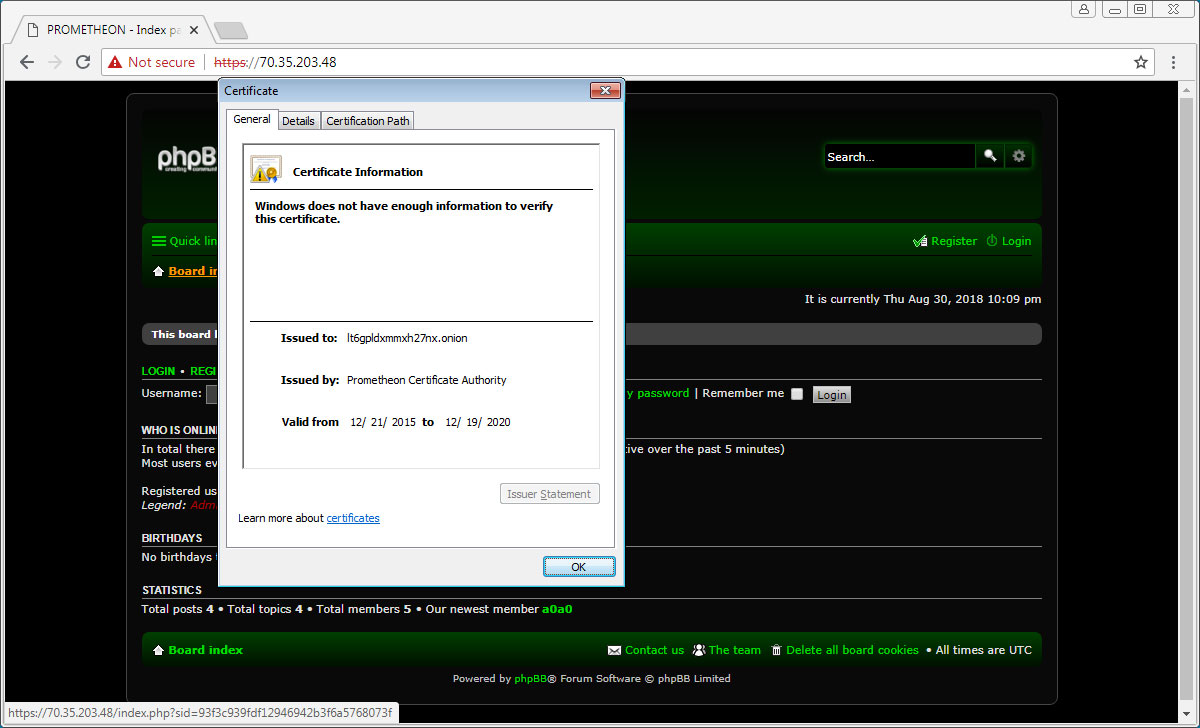The width and height of the screenshot is (1200, 728).
Task: Click the Issuer Statement button
Action: click(x=549, y=494)
